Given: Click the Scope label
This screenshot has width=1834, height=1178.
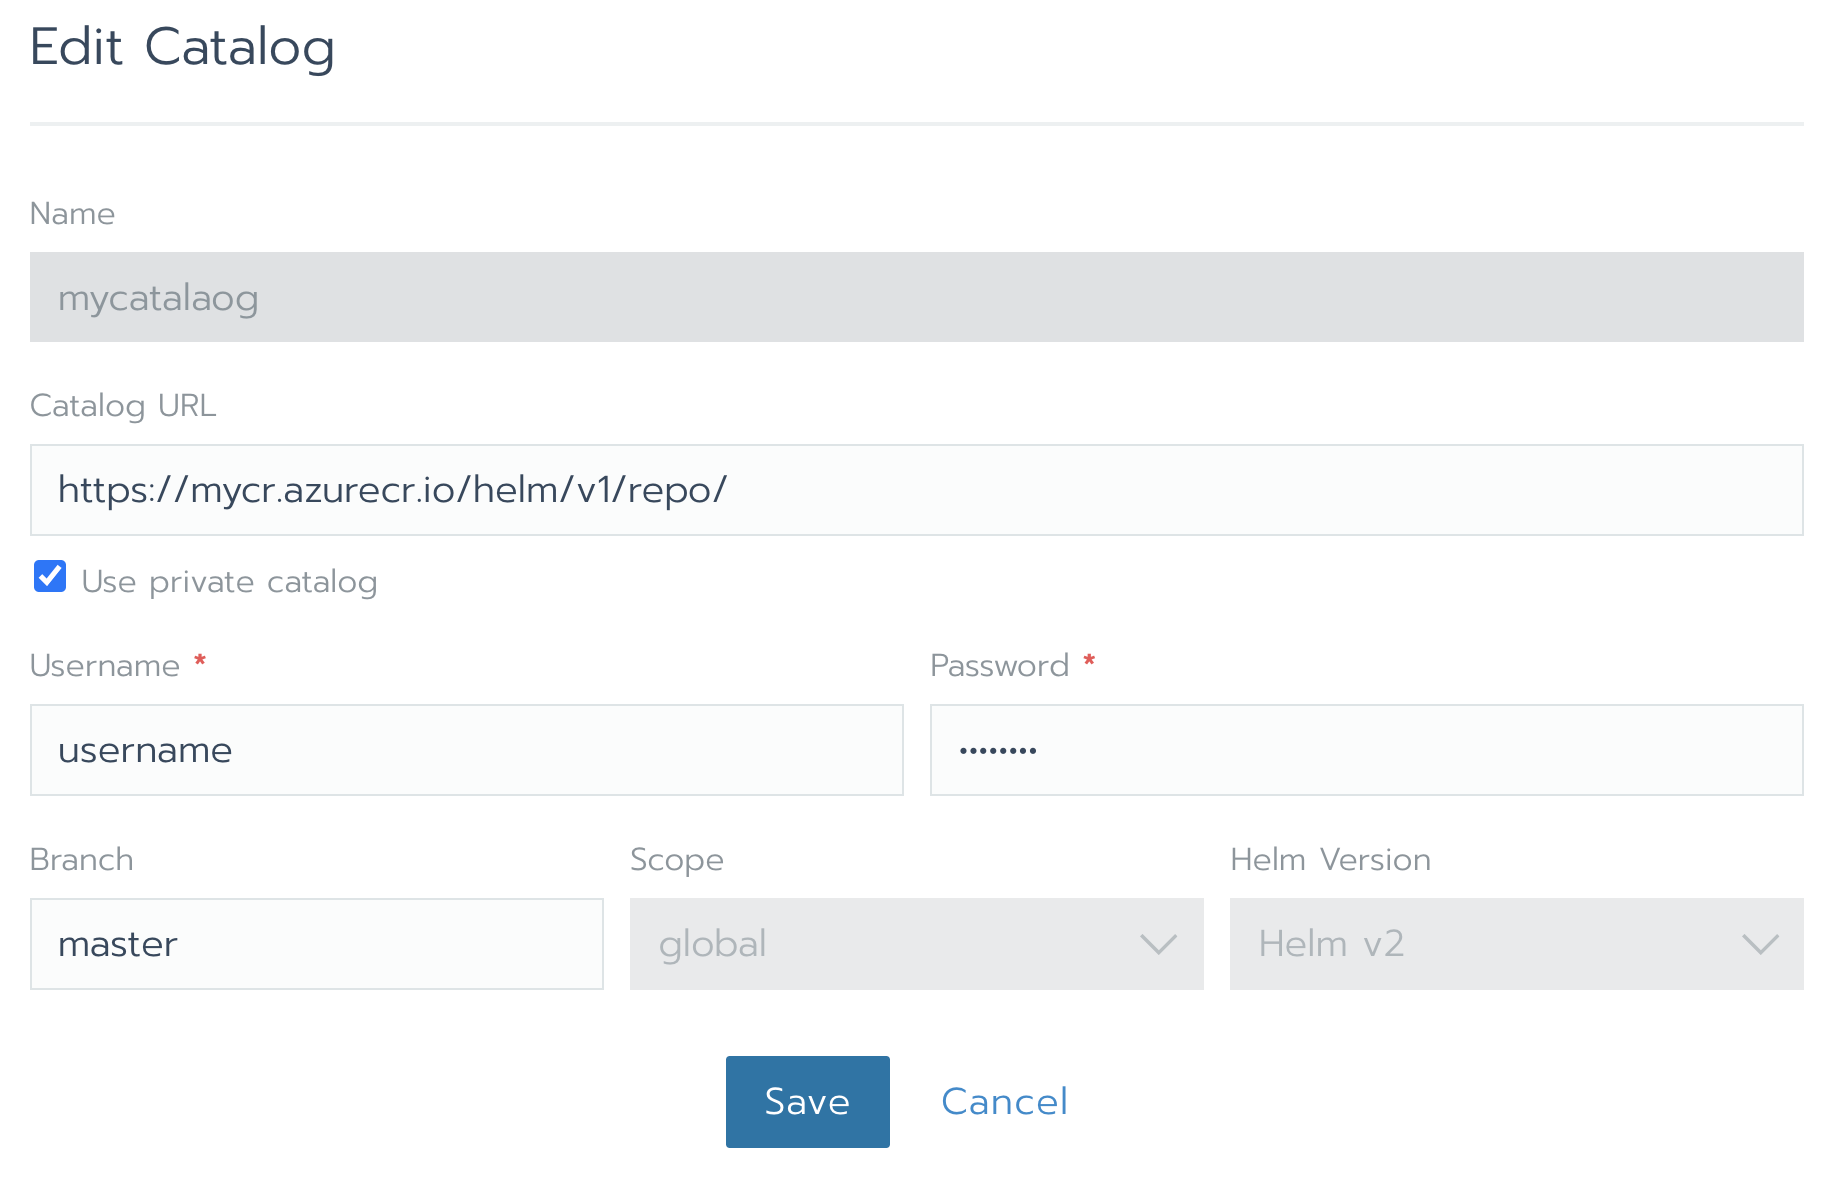Looking at the screenshot, I should [677, 860].
